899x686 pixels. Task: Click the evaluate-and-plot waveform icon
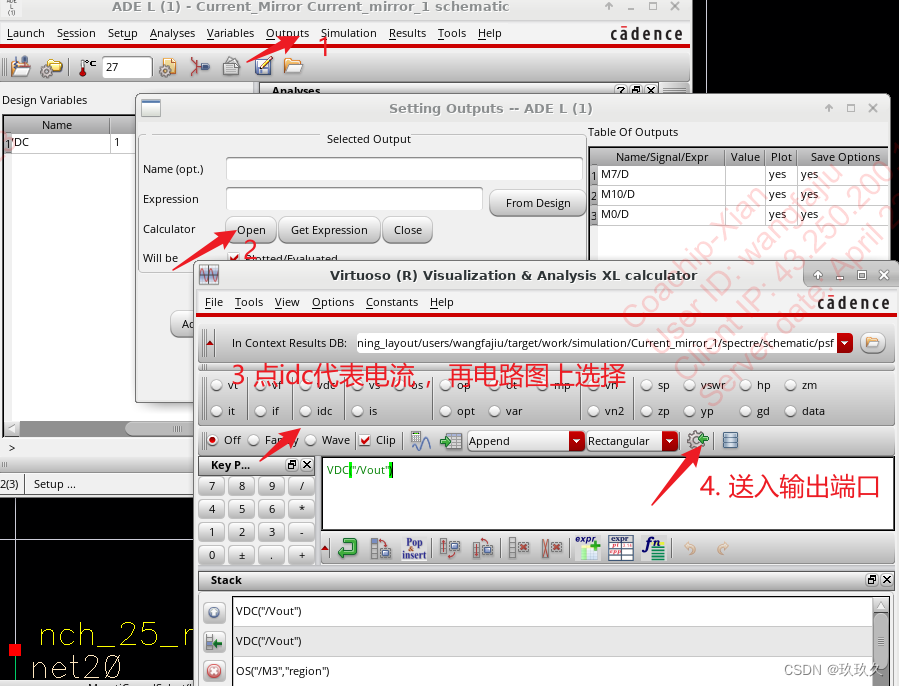[421, 441]
